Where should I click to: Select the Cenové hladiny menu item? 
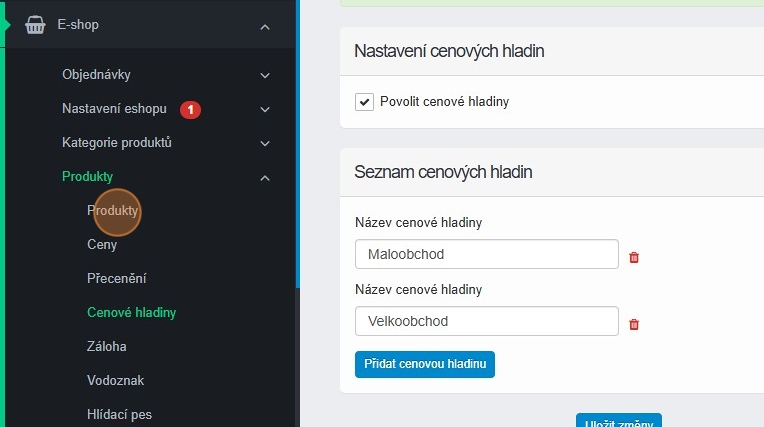[x=131, y=313]
